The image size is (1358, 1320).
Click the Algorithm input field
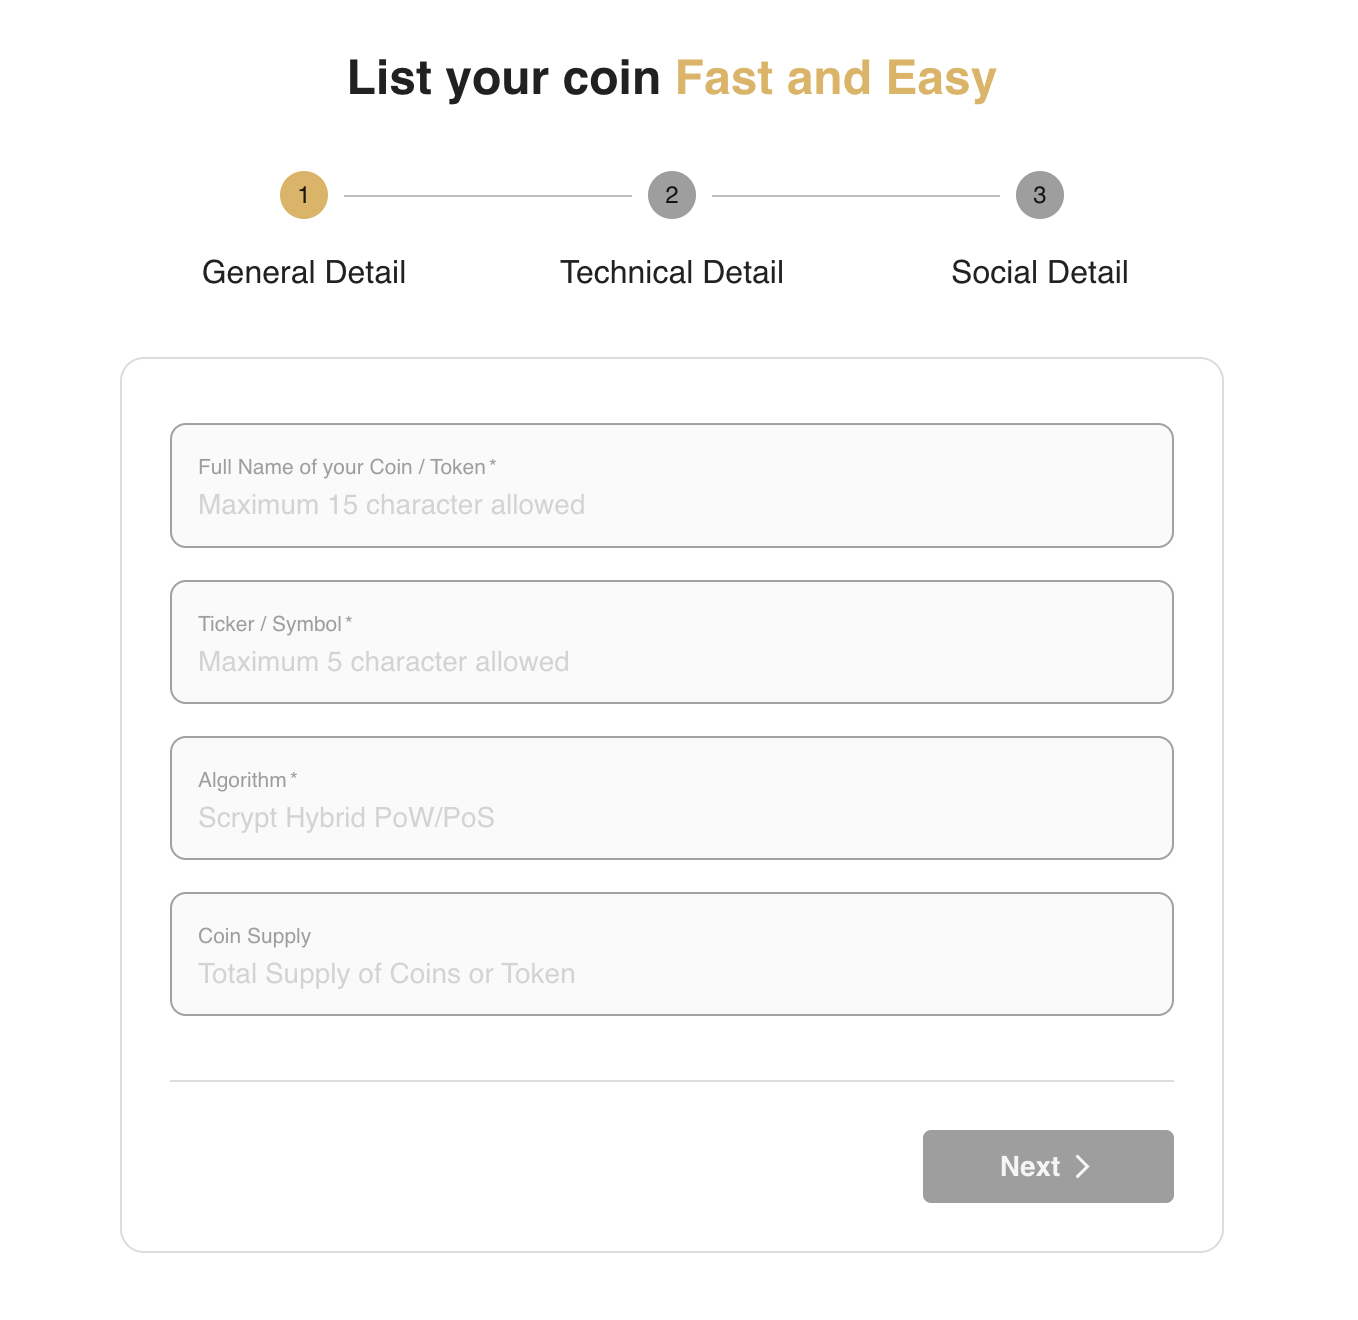pyautogui.click(x=671, y=798)
